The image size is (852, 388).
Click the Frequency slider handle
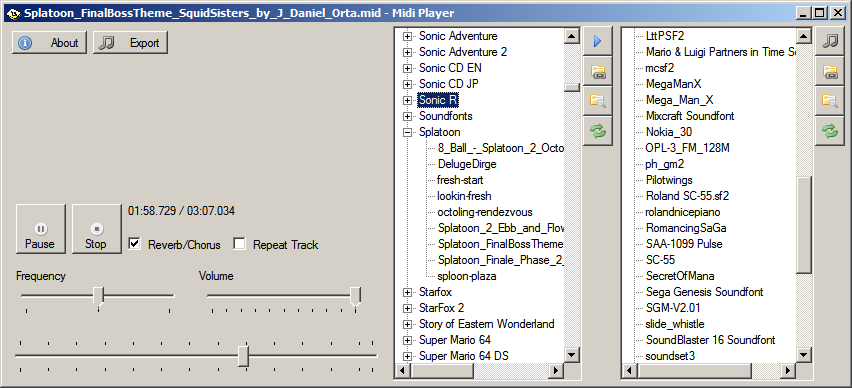[98, 297]
